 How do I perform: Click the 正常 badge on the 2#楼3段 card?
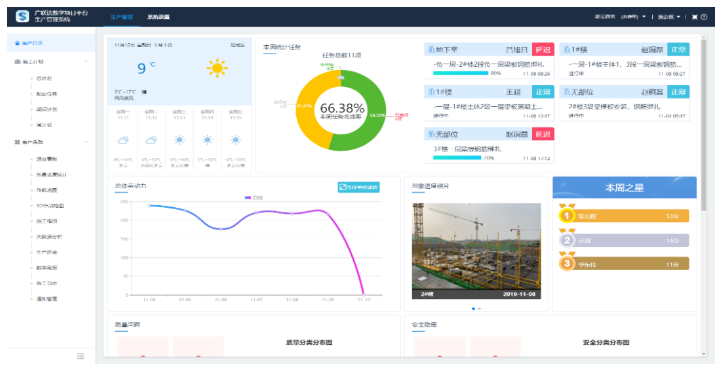pos(678,92)
